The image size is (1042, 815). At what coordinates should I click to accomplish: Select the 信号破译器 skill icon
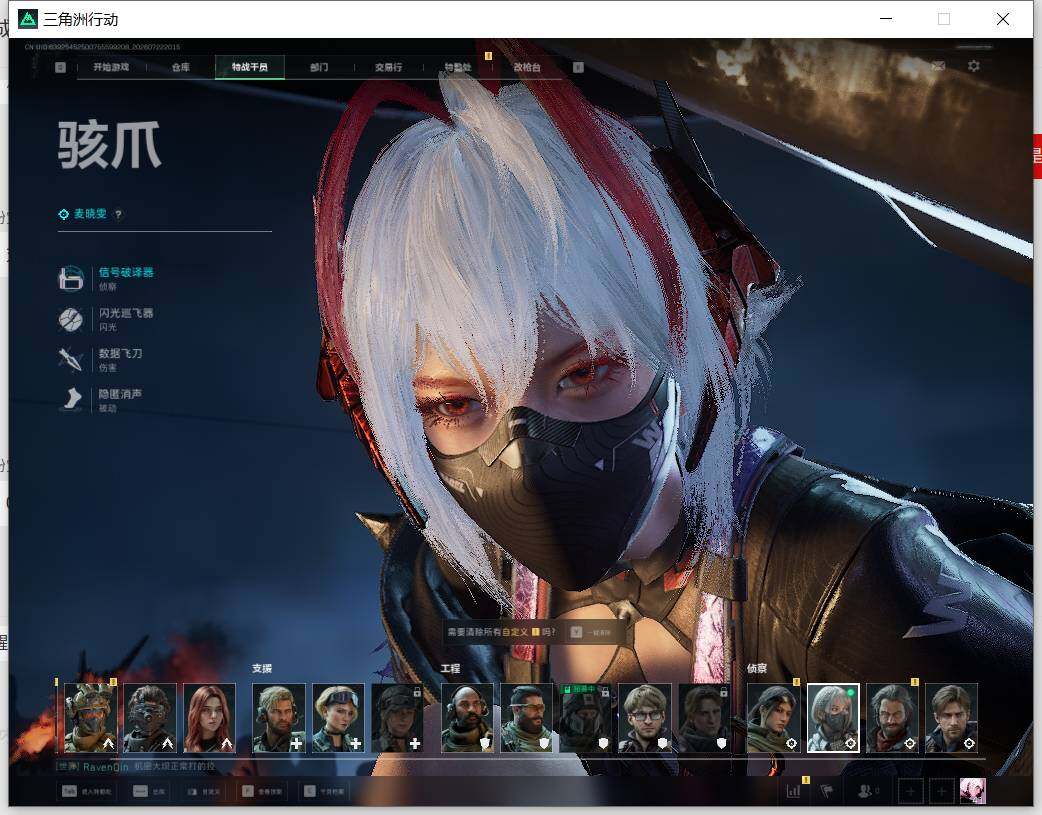(x=70, y=279)
